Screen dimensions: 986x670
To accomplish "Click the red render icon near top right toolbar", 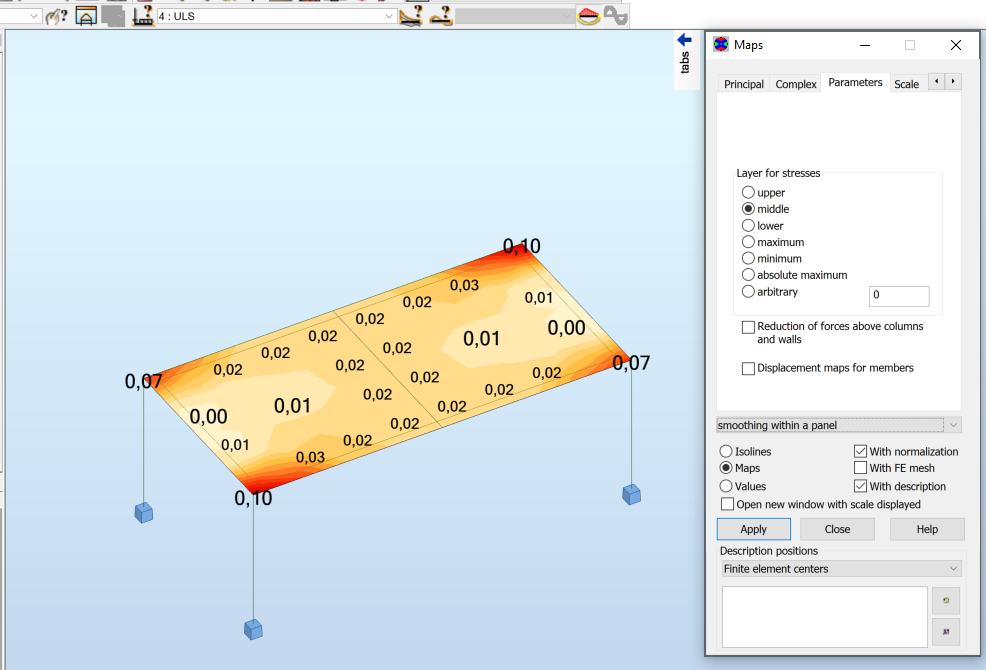I will 587,16.
